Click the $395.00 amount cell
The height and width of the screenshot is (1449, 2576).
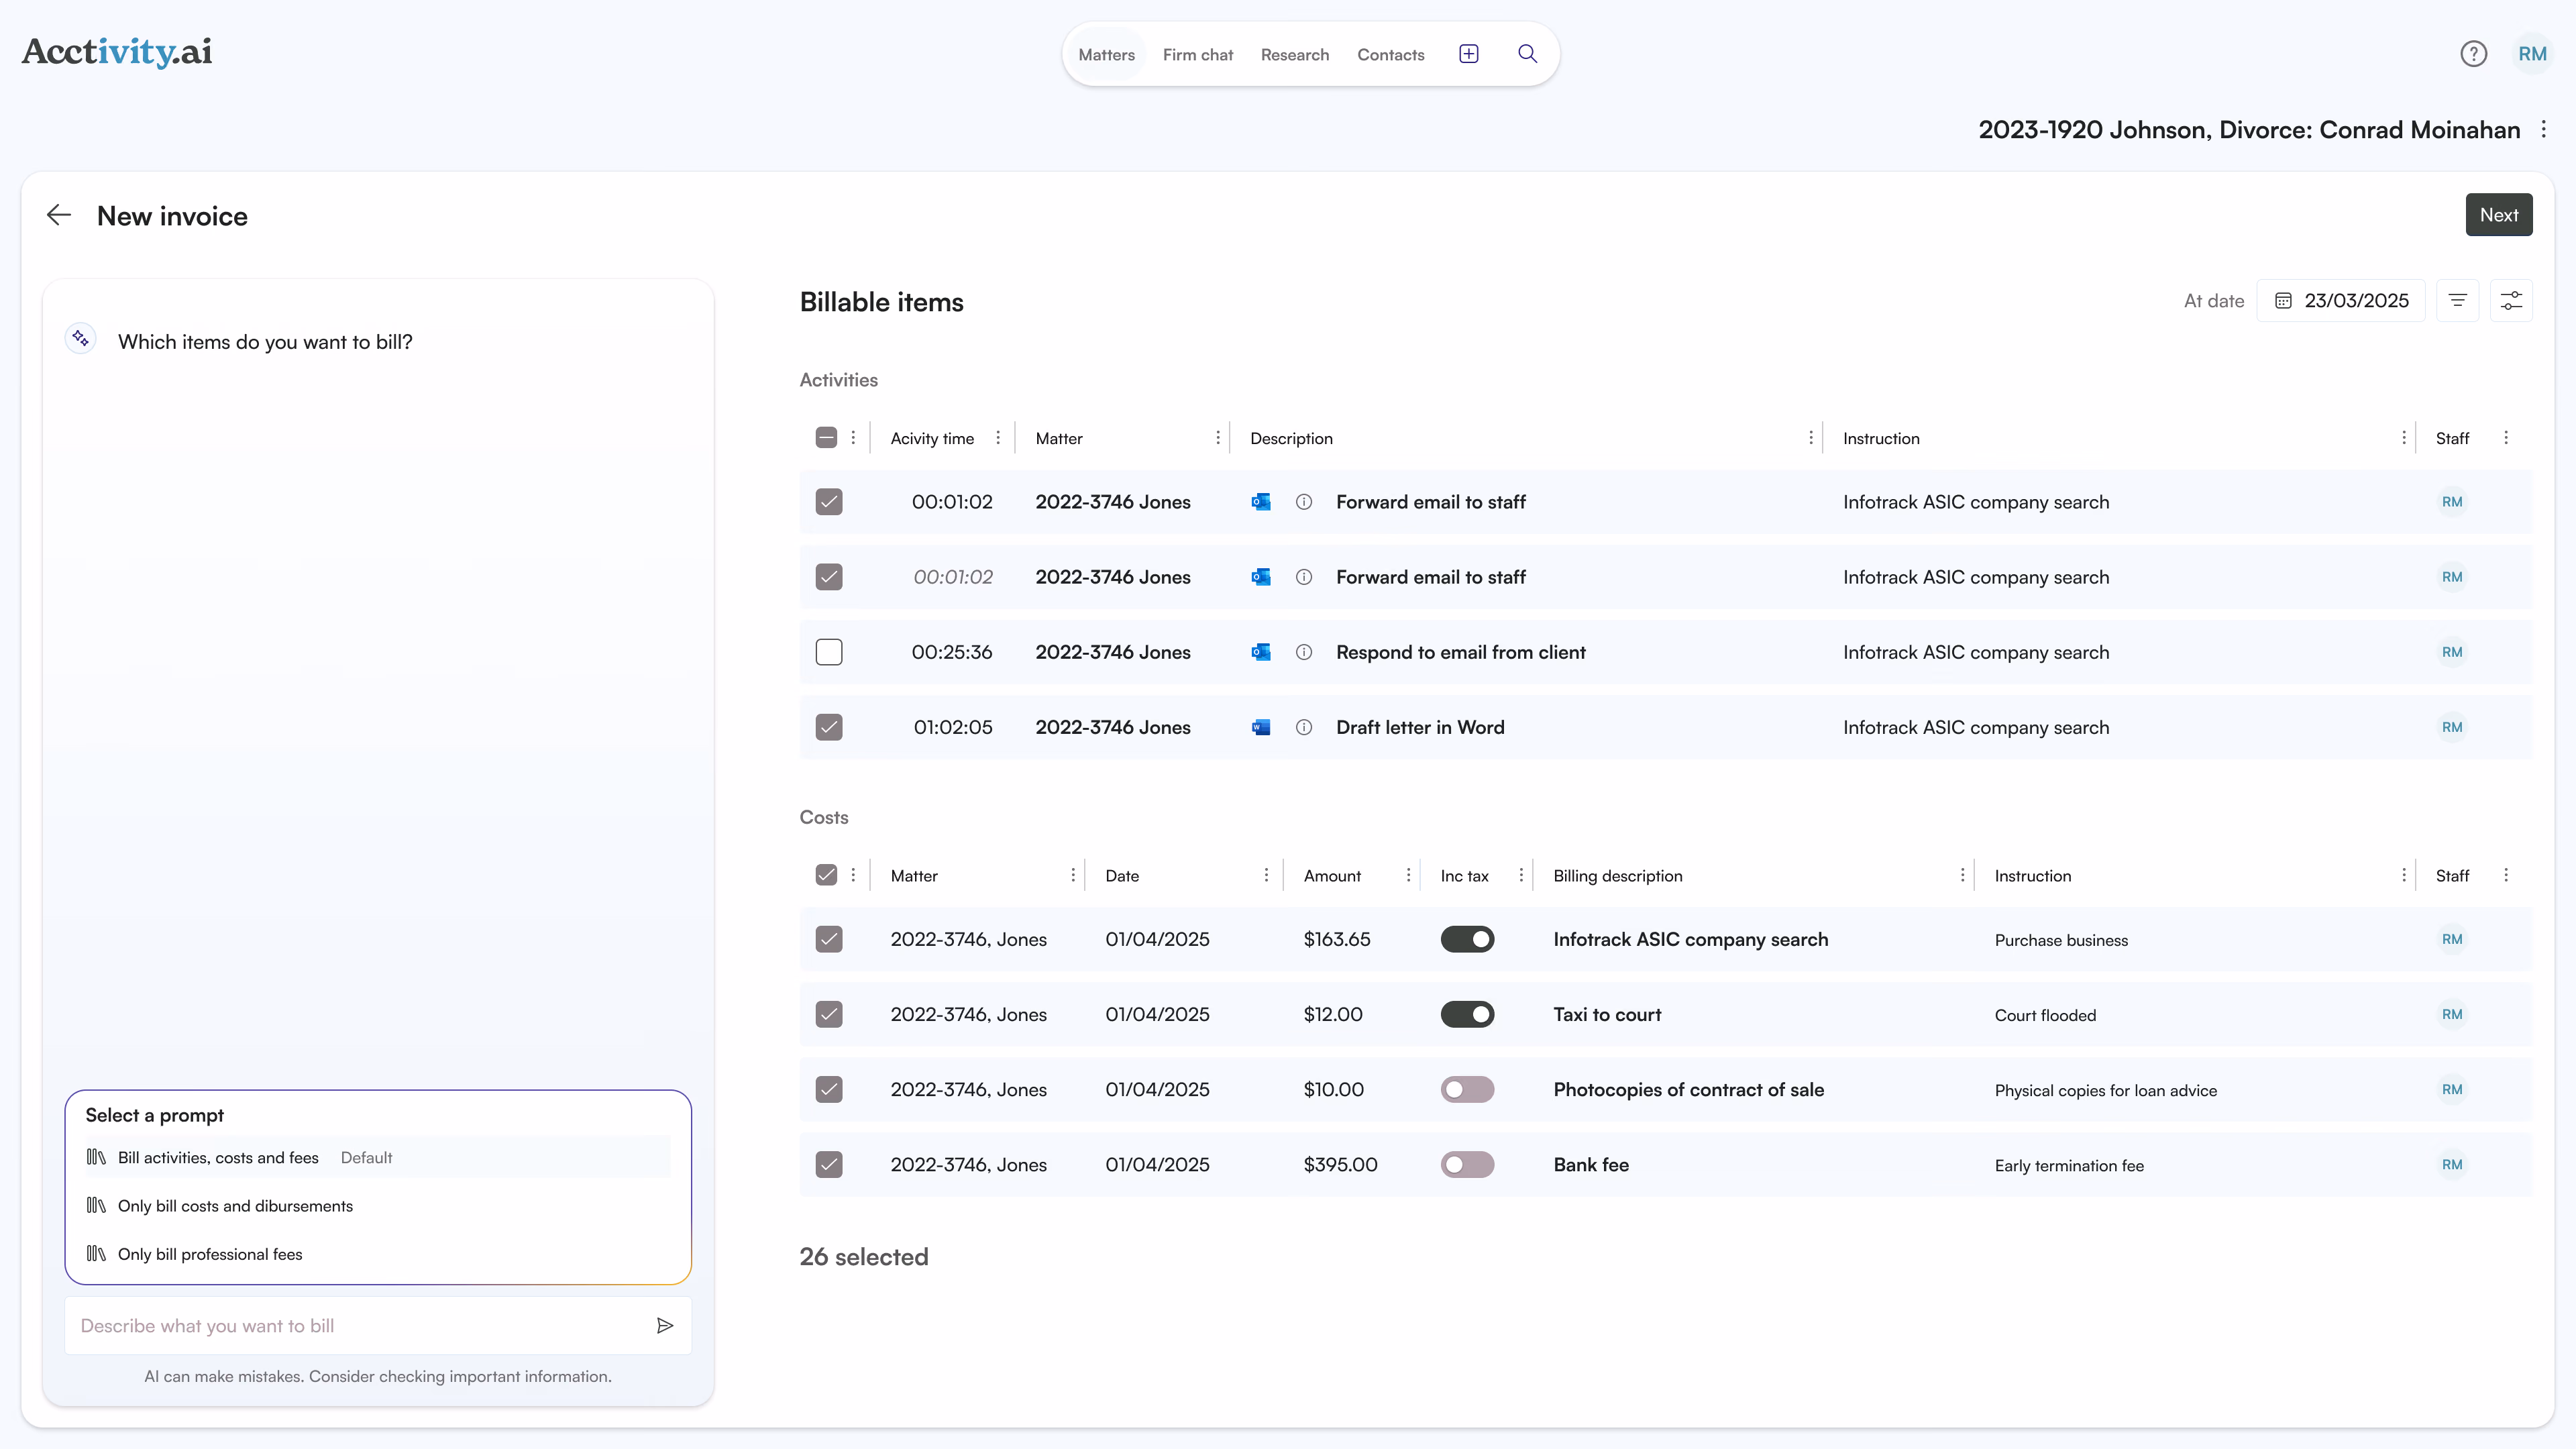point(1340,1164)
